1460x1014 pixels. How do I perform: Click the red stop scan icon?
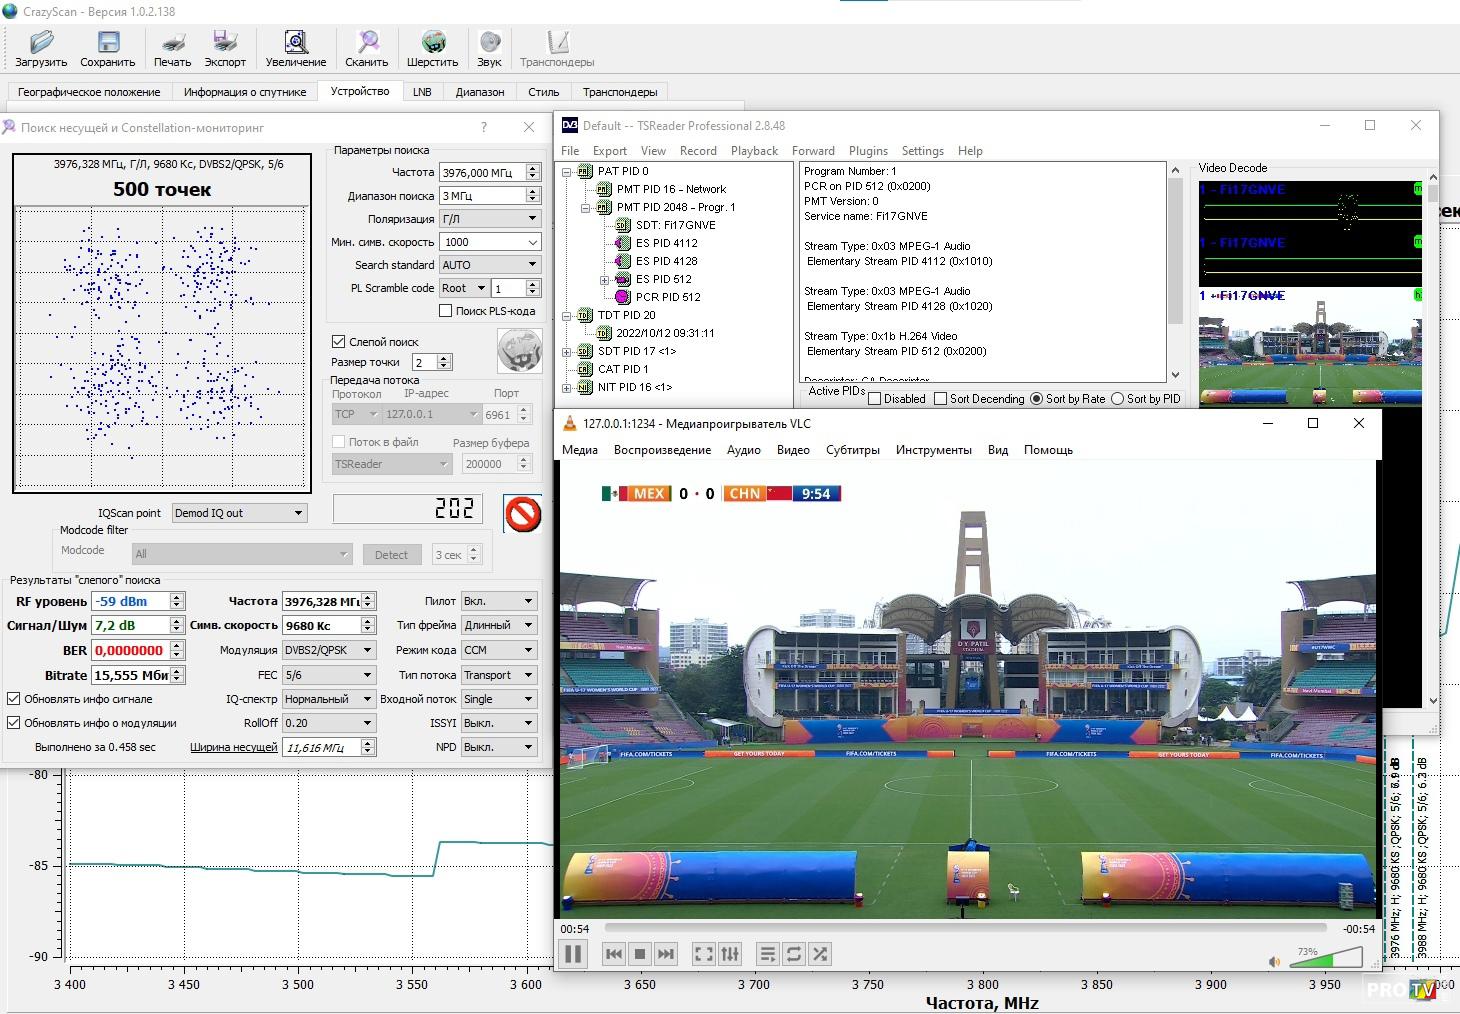point(522,514)
